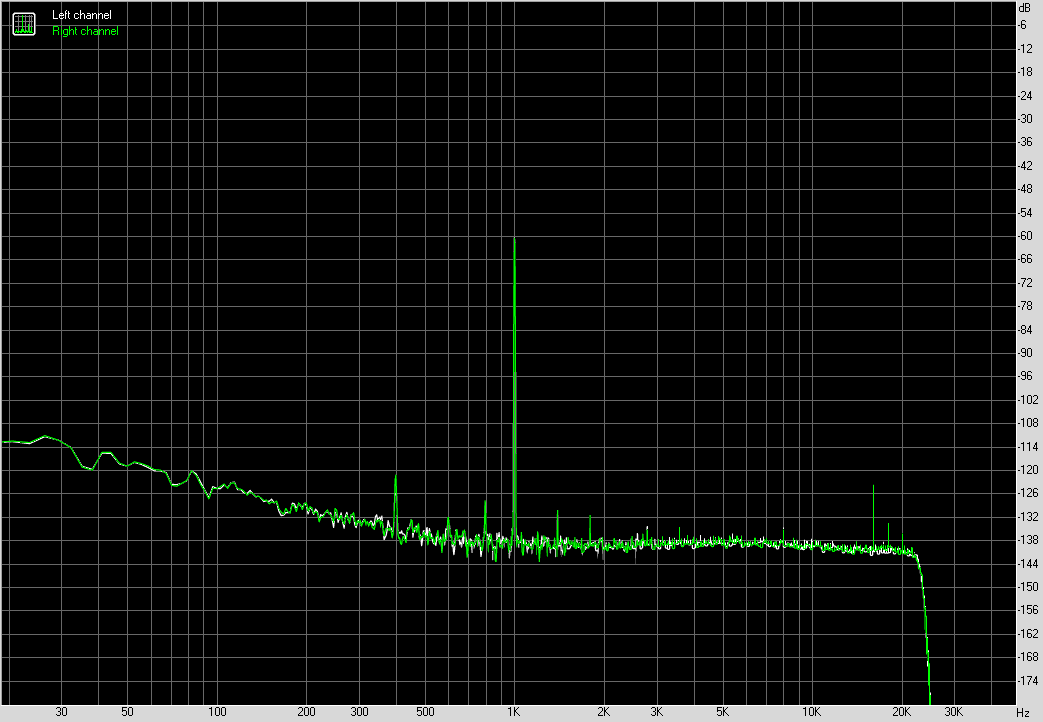The image size is (1043, 722).
Task: Click the -6 dB scale label
Action: coord(1022,25)
